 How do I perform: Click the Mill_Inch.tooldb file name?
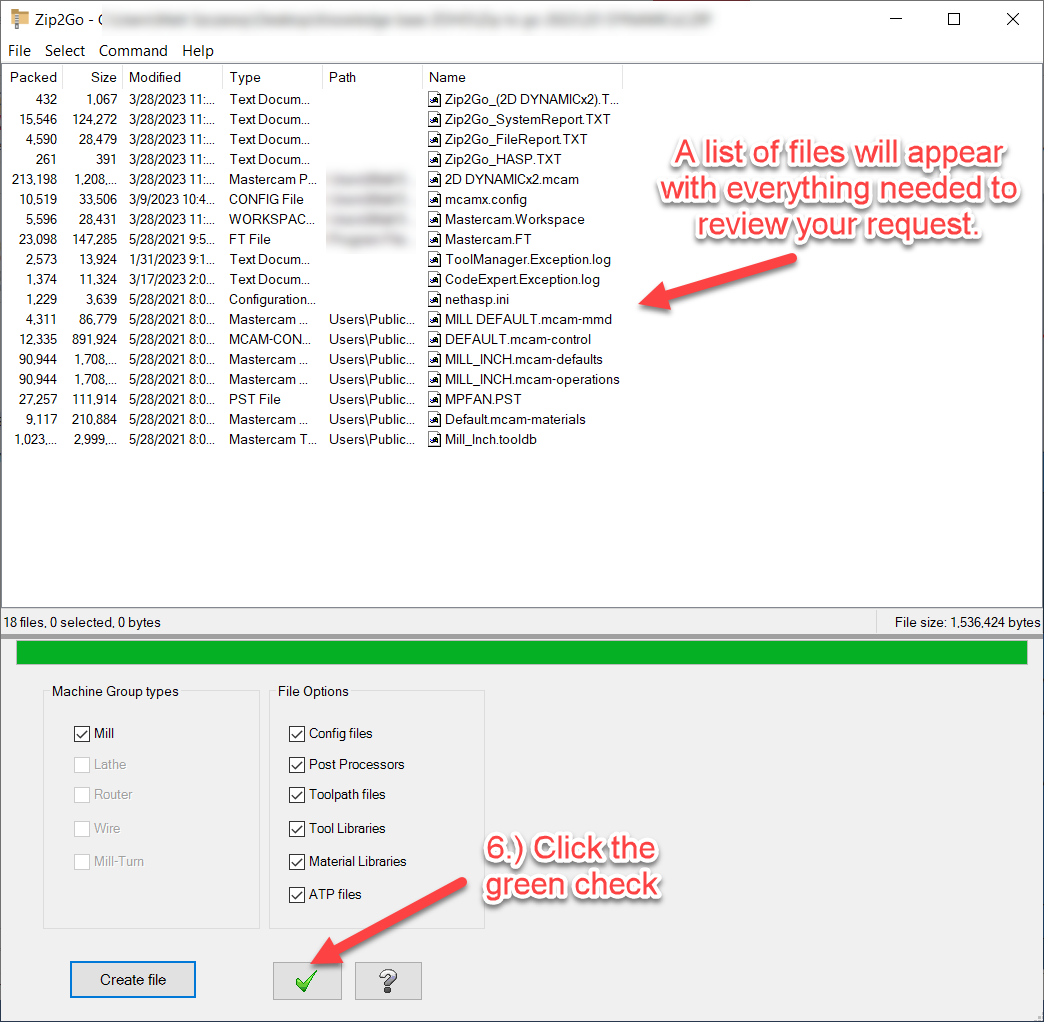491,439
